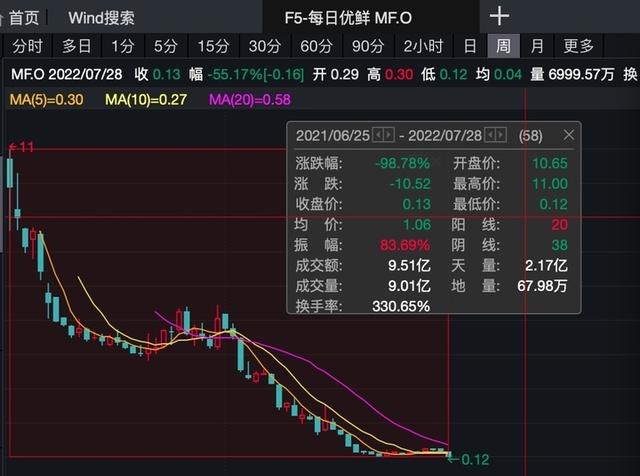Select the F5-每日优鲜 MF.O tab

348,18
